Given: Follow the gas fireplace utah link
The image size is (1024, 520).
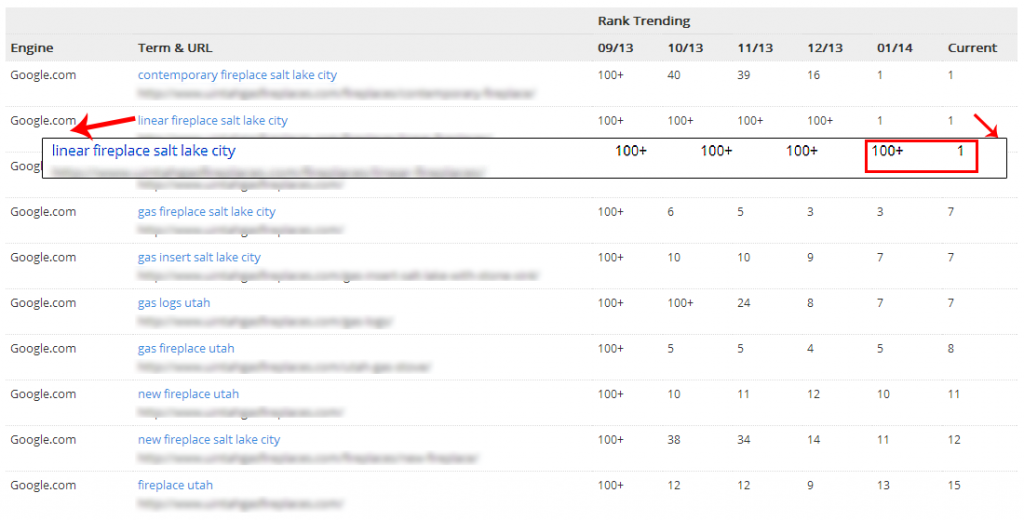Looking at the screenshot, I should [x=186, y=349].
